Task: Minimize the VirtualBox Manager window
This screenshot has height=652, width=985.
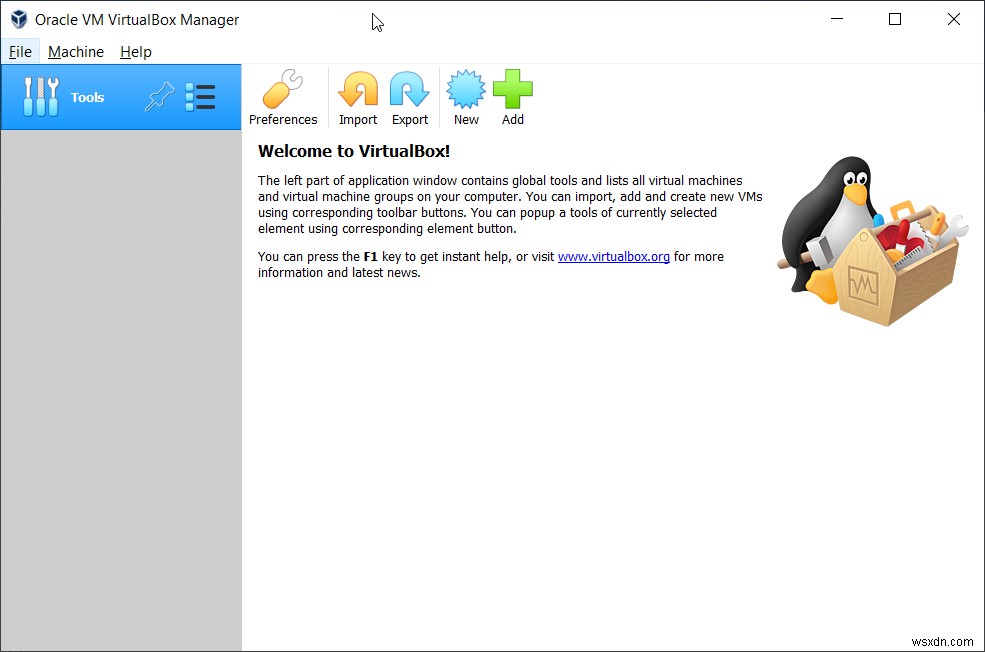Action: pos(836,19)
